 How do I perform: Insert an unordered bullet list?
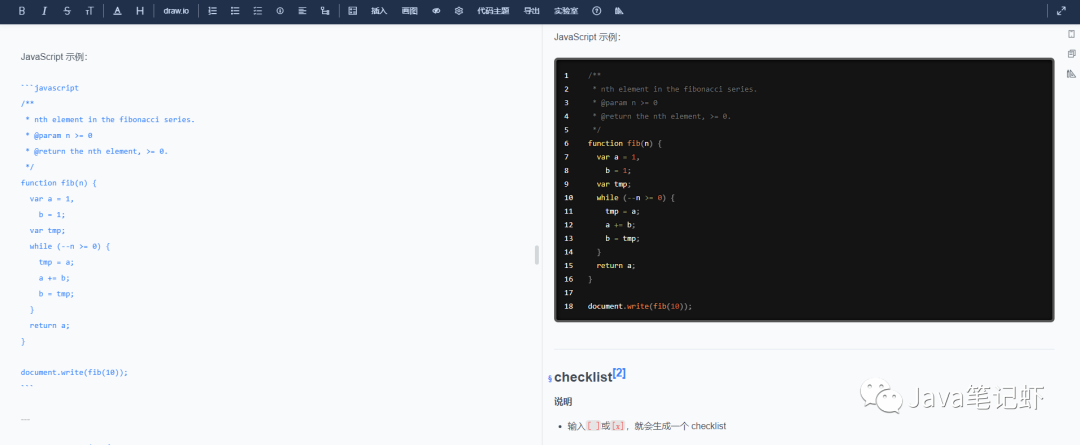(235, 11)
